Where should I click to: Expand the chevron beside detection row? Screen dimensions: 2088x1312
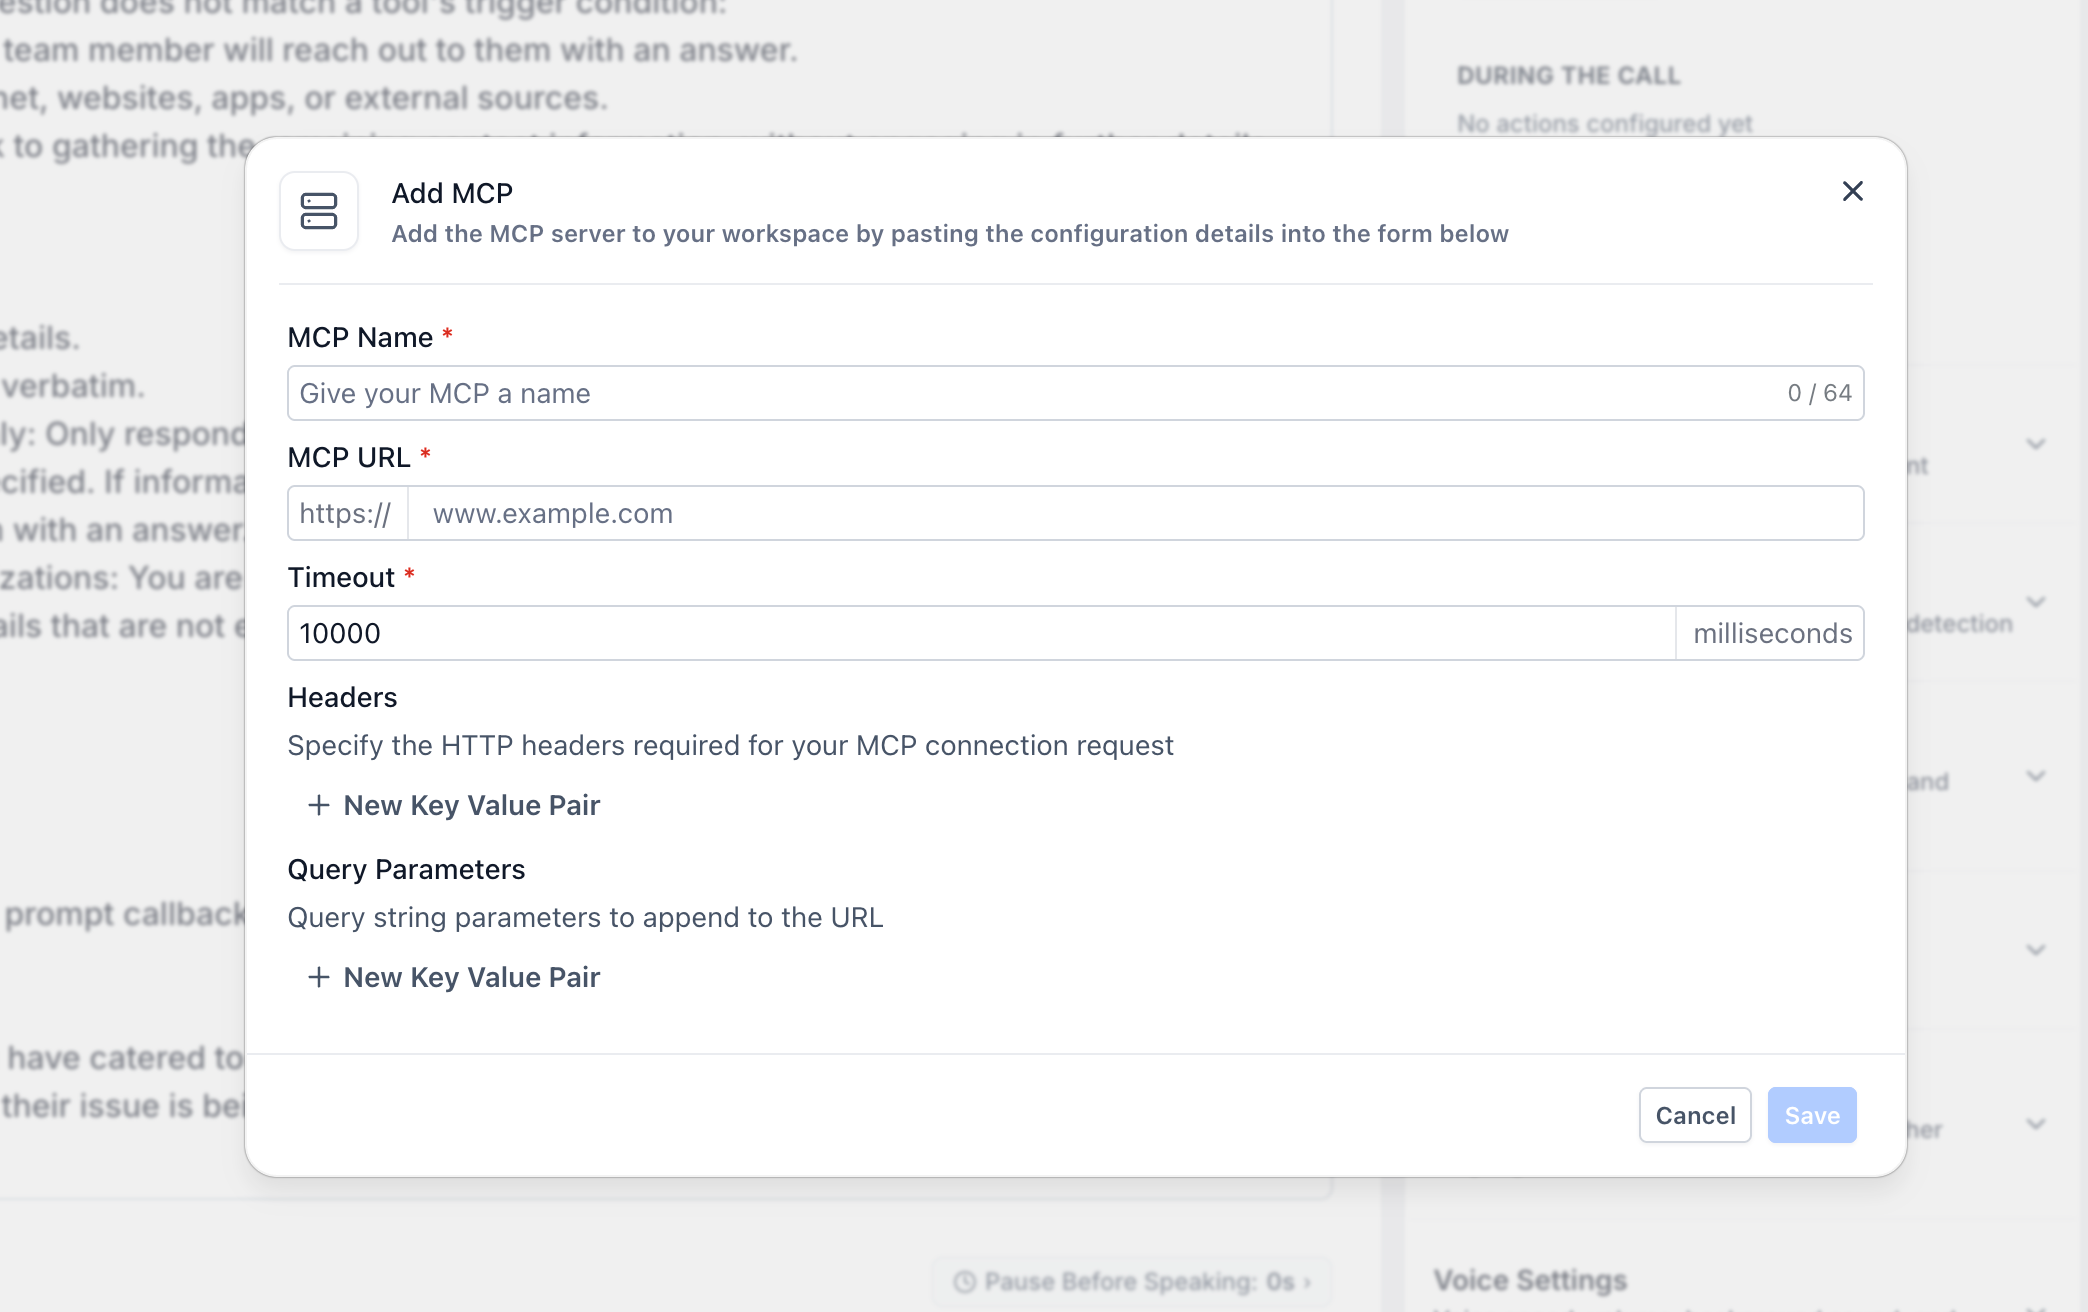(2036, 602)
